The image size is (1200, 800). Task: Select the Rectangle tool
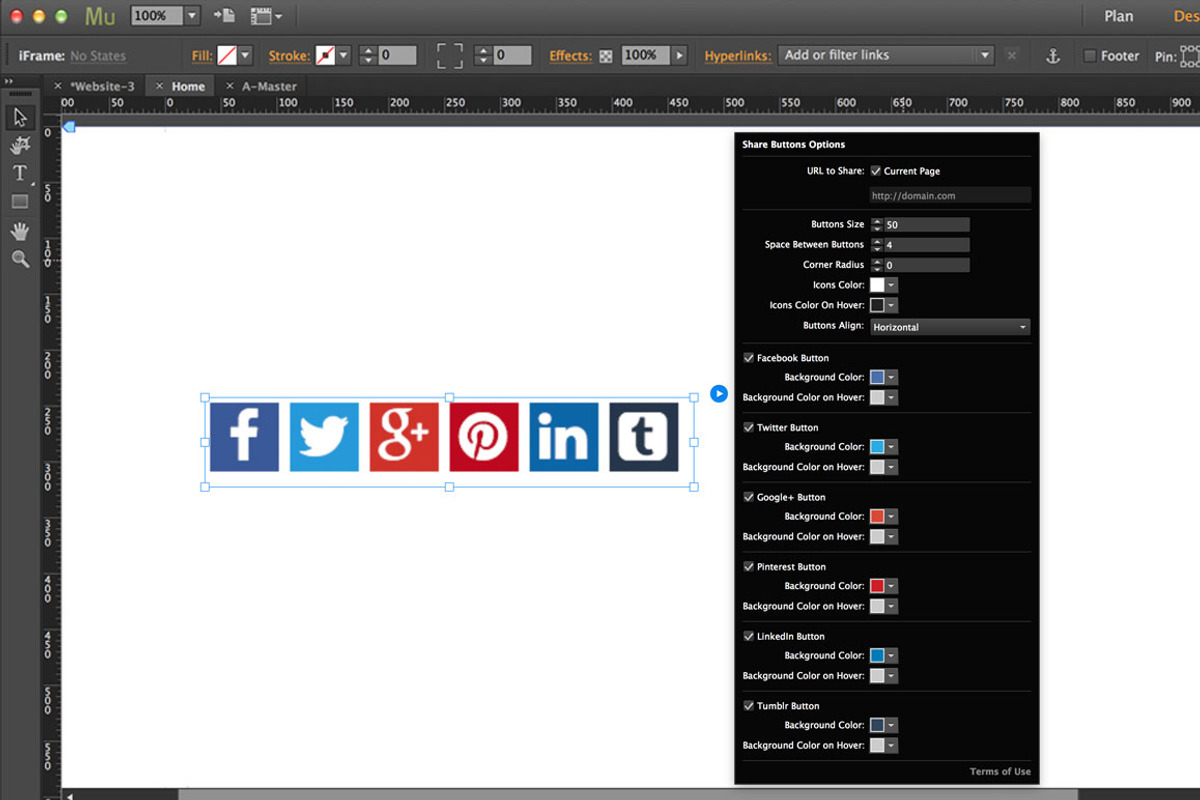point(20,201)
